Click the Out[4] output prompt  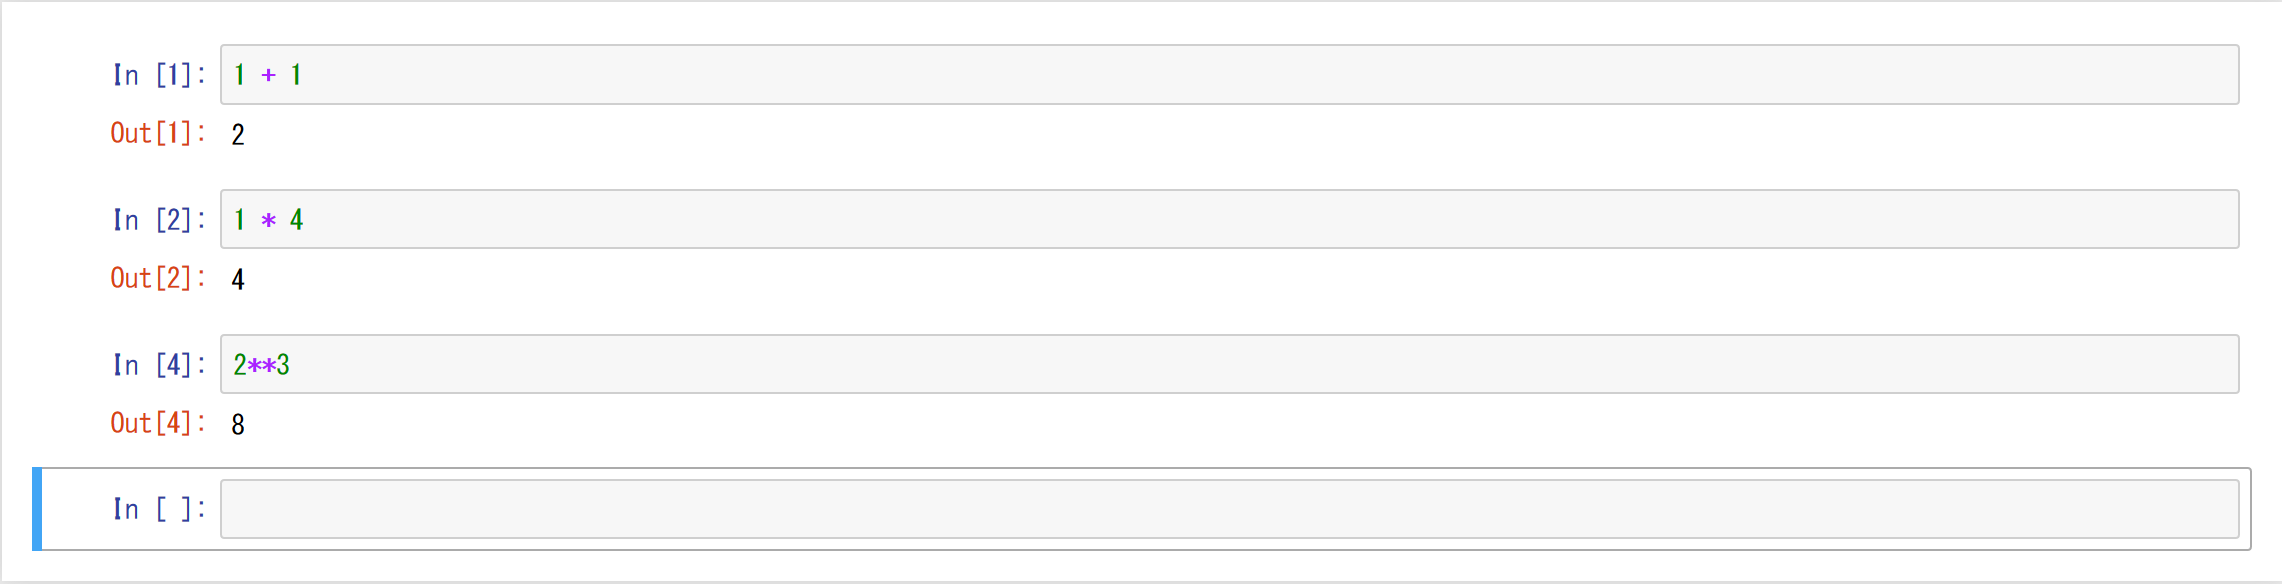[157, 424]
